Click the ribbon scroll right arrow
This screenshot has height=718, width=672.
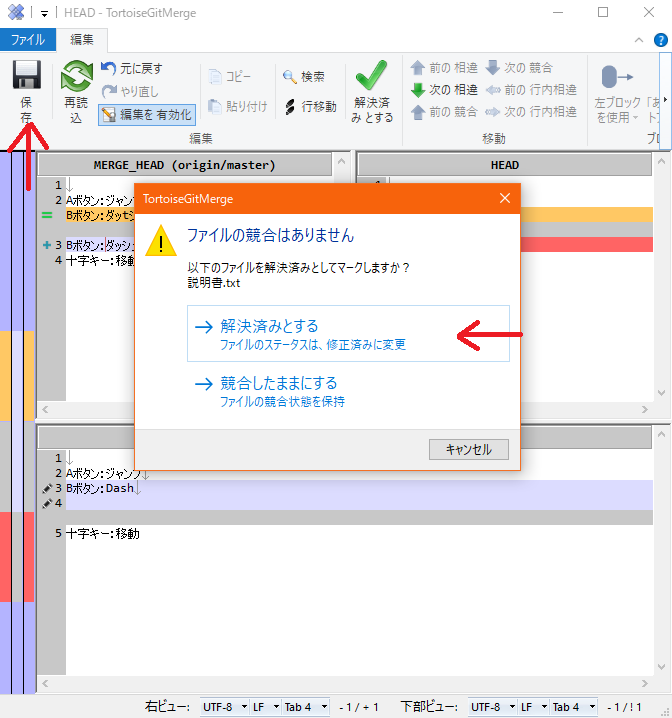click(x=665, y=100)
